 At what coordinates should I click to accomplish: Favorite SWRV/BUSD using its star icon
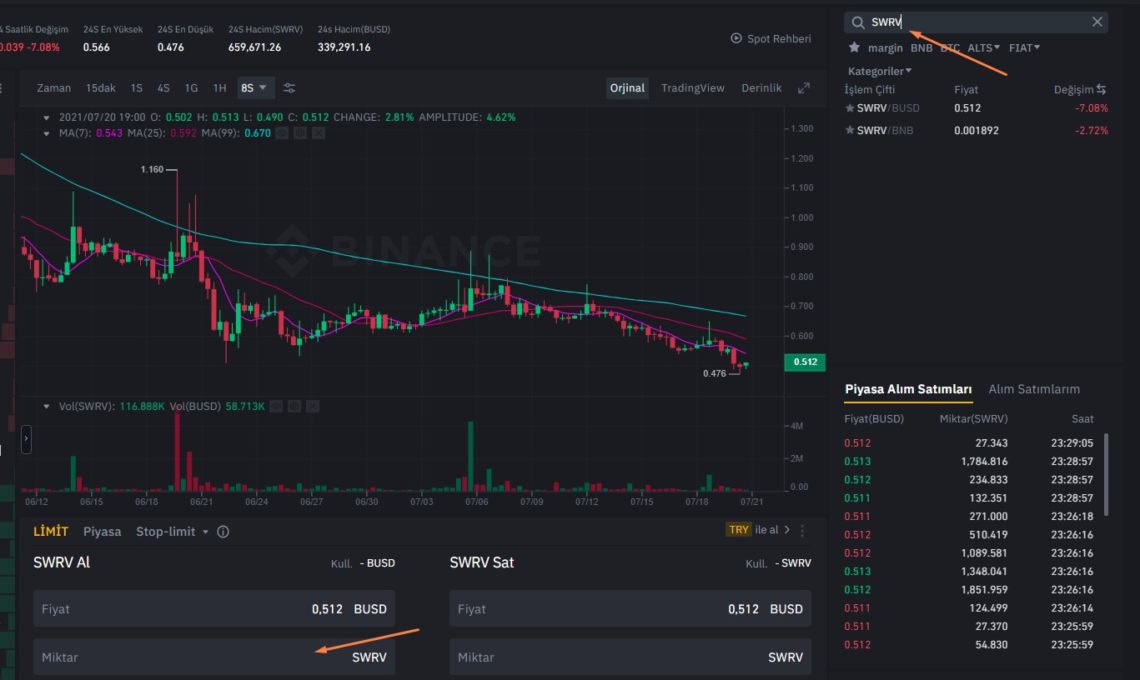pos(852,108)
